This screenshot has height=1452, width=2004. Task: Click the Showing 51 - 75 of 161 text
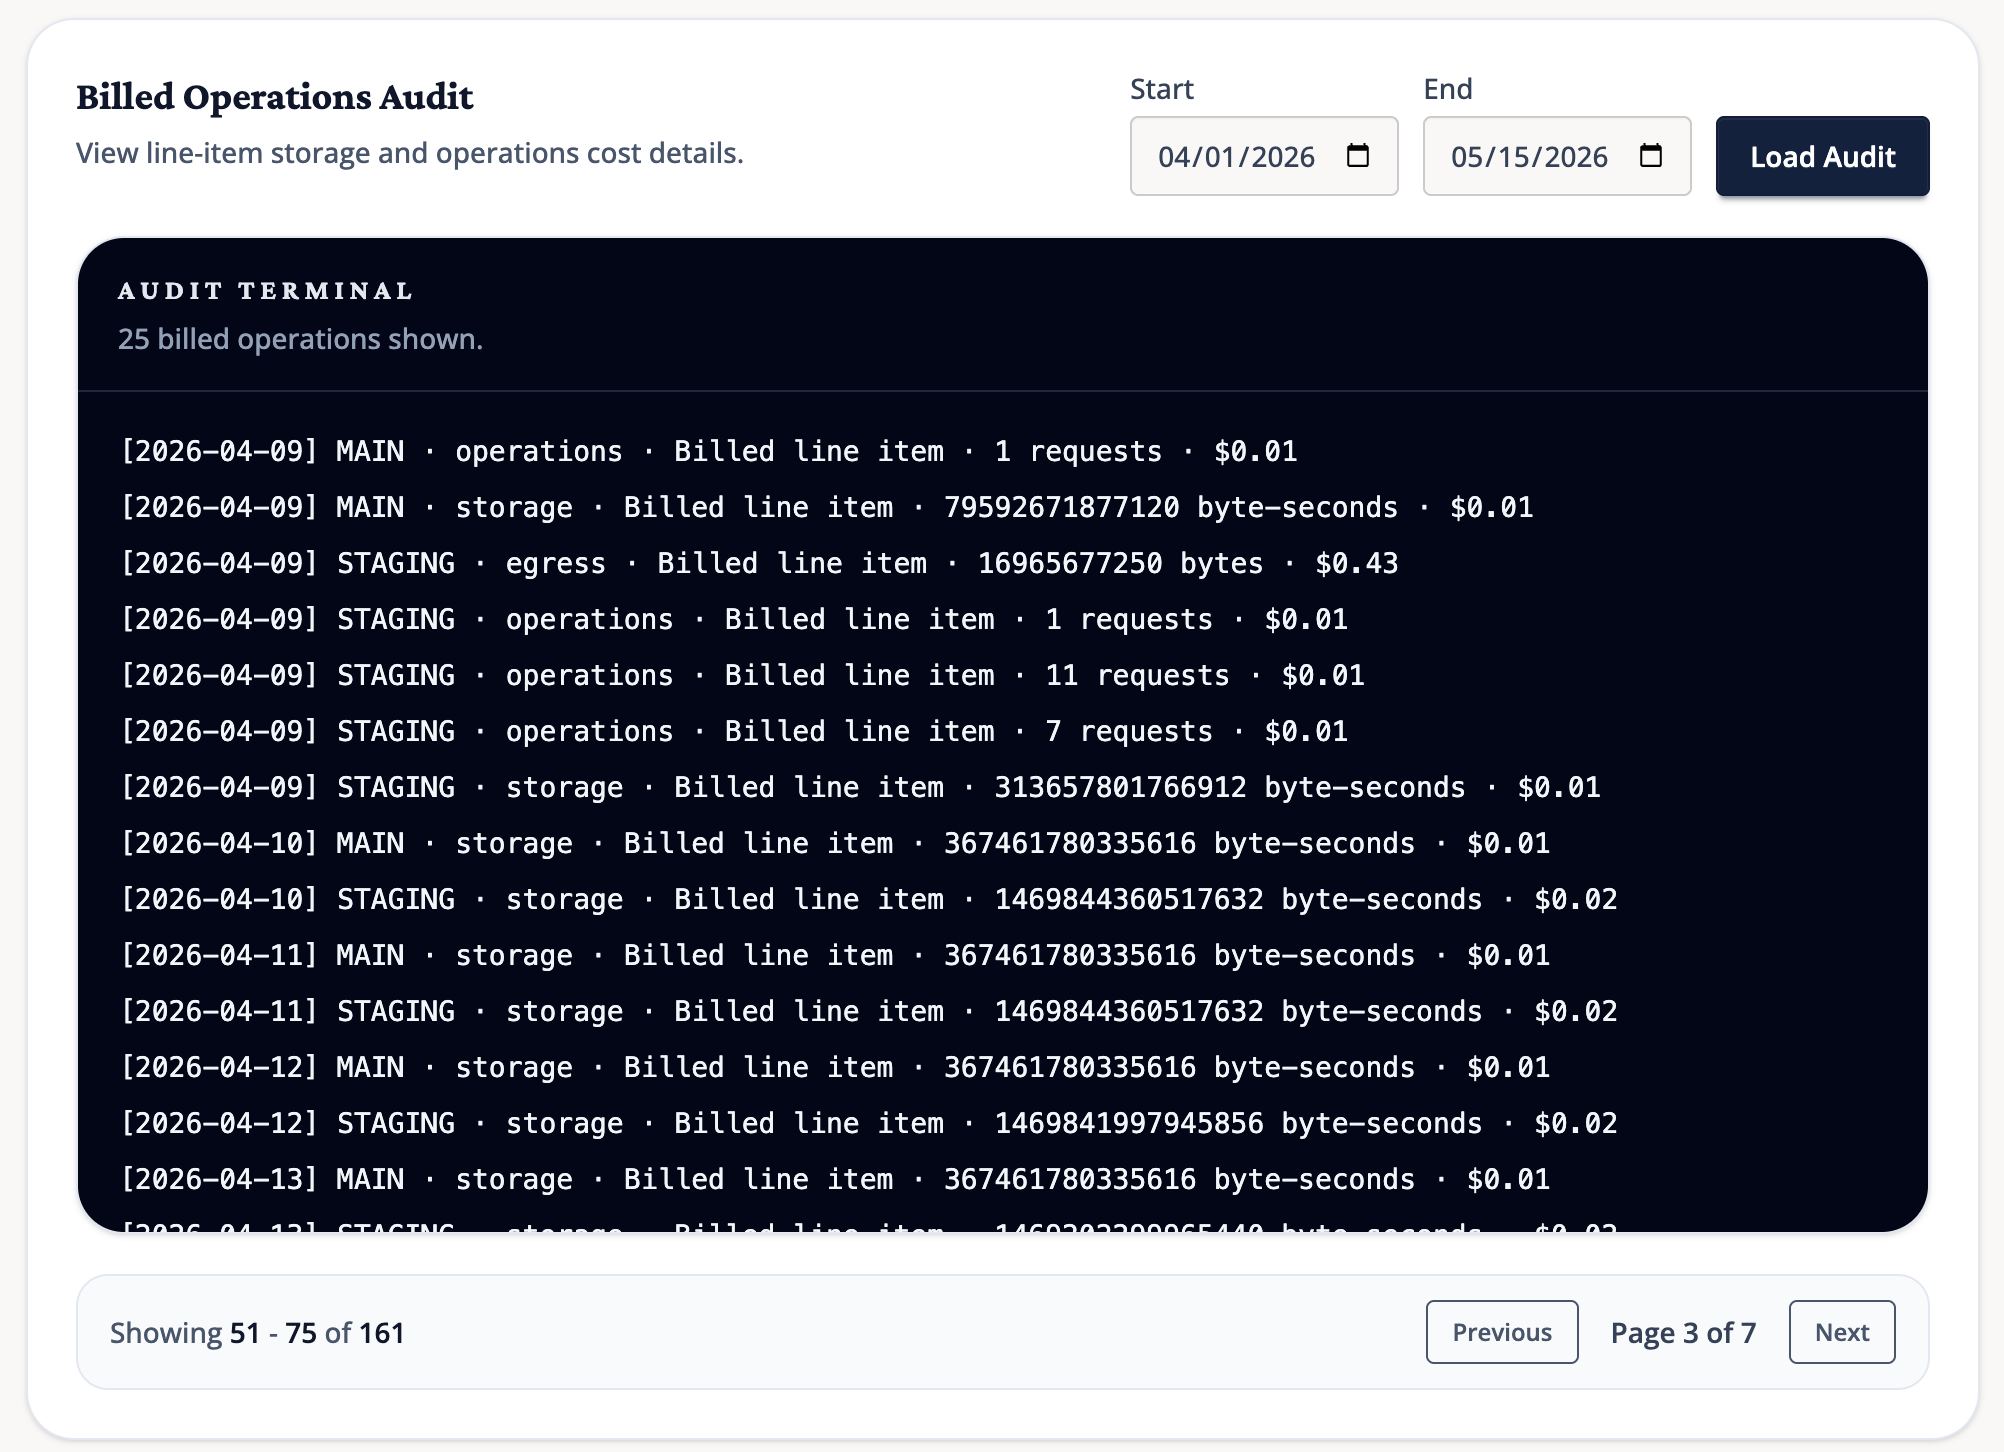(257, 1332)
